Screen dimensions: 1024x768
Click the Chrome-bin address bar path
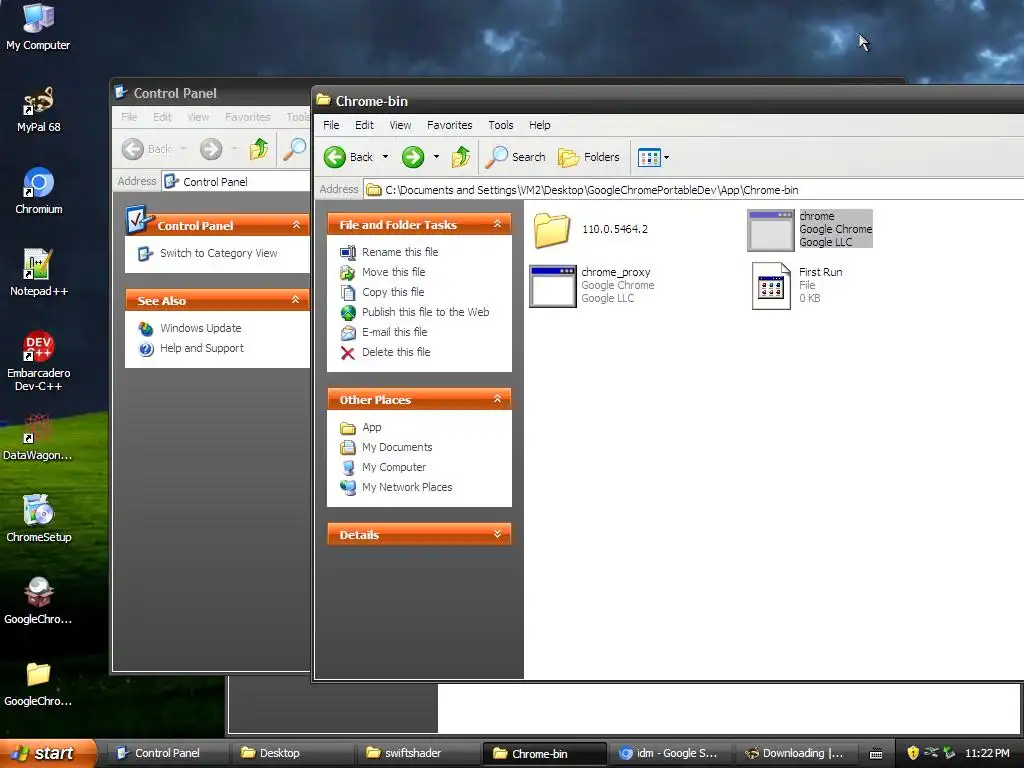(x=591, y=190)
